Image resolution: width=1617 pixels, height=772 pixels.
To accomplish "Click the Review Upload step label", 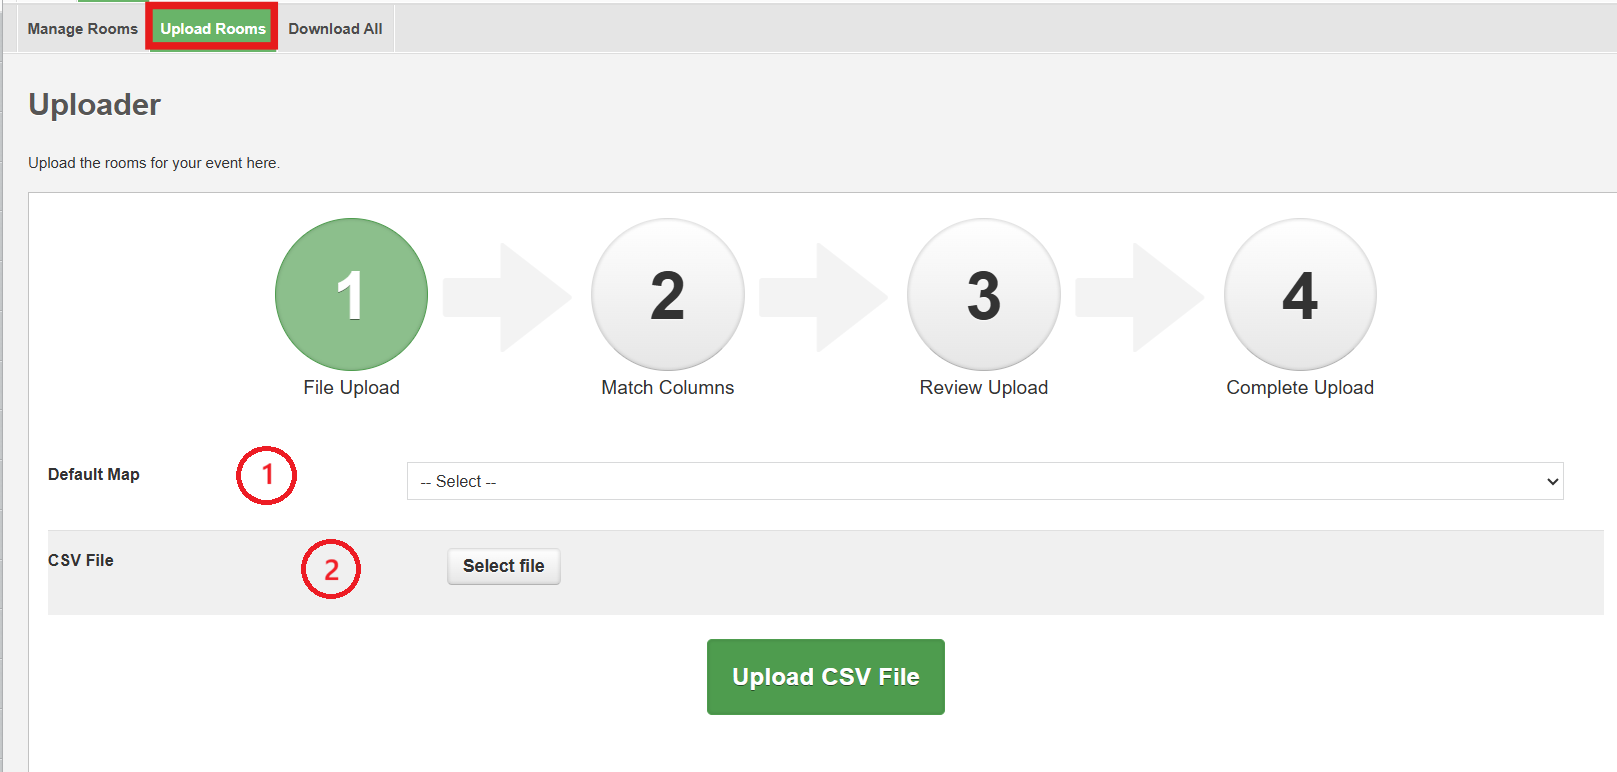I will point(983,388).
